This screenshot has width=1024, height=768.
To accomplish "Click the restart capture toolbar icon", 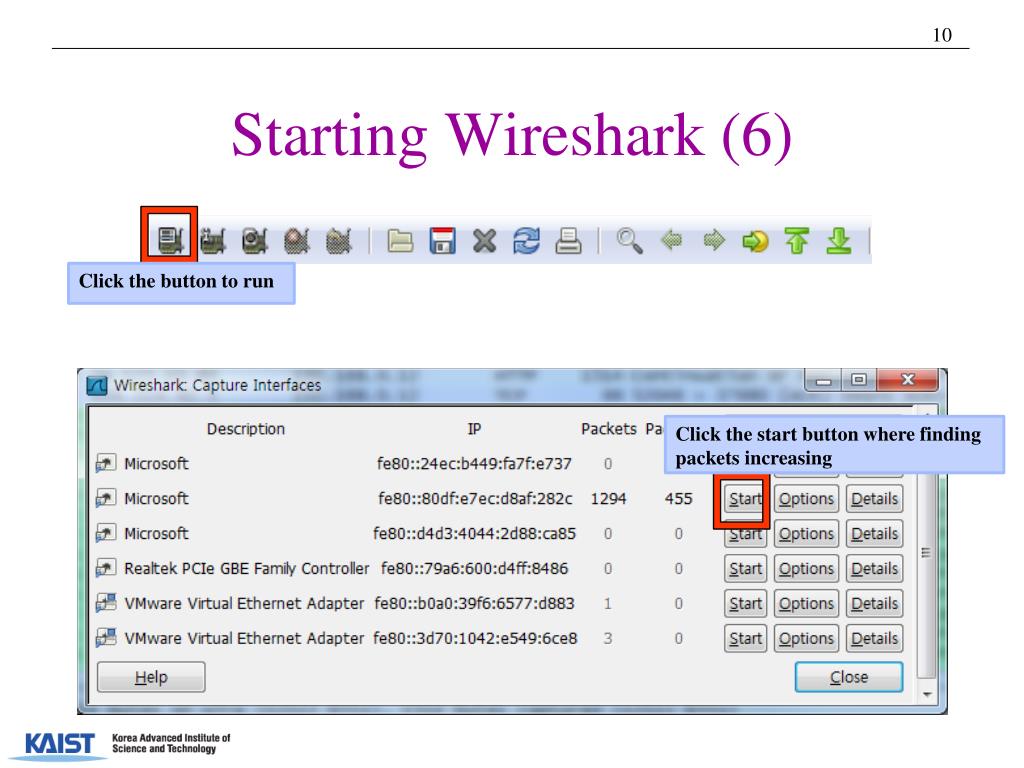I will pyautogui.click(x=338, y=240).
